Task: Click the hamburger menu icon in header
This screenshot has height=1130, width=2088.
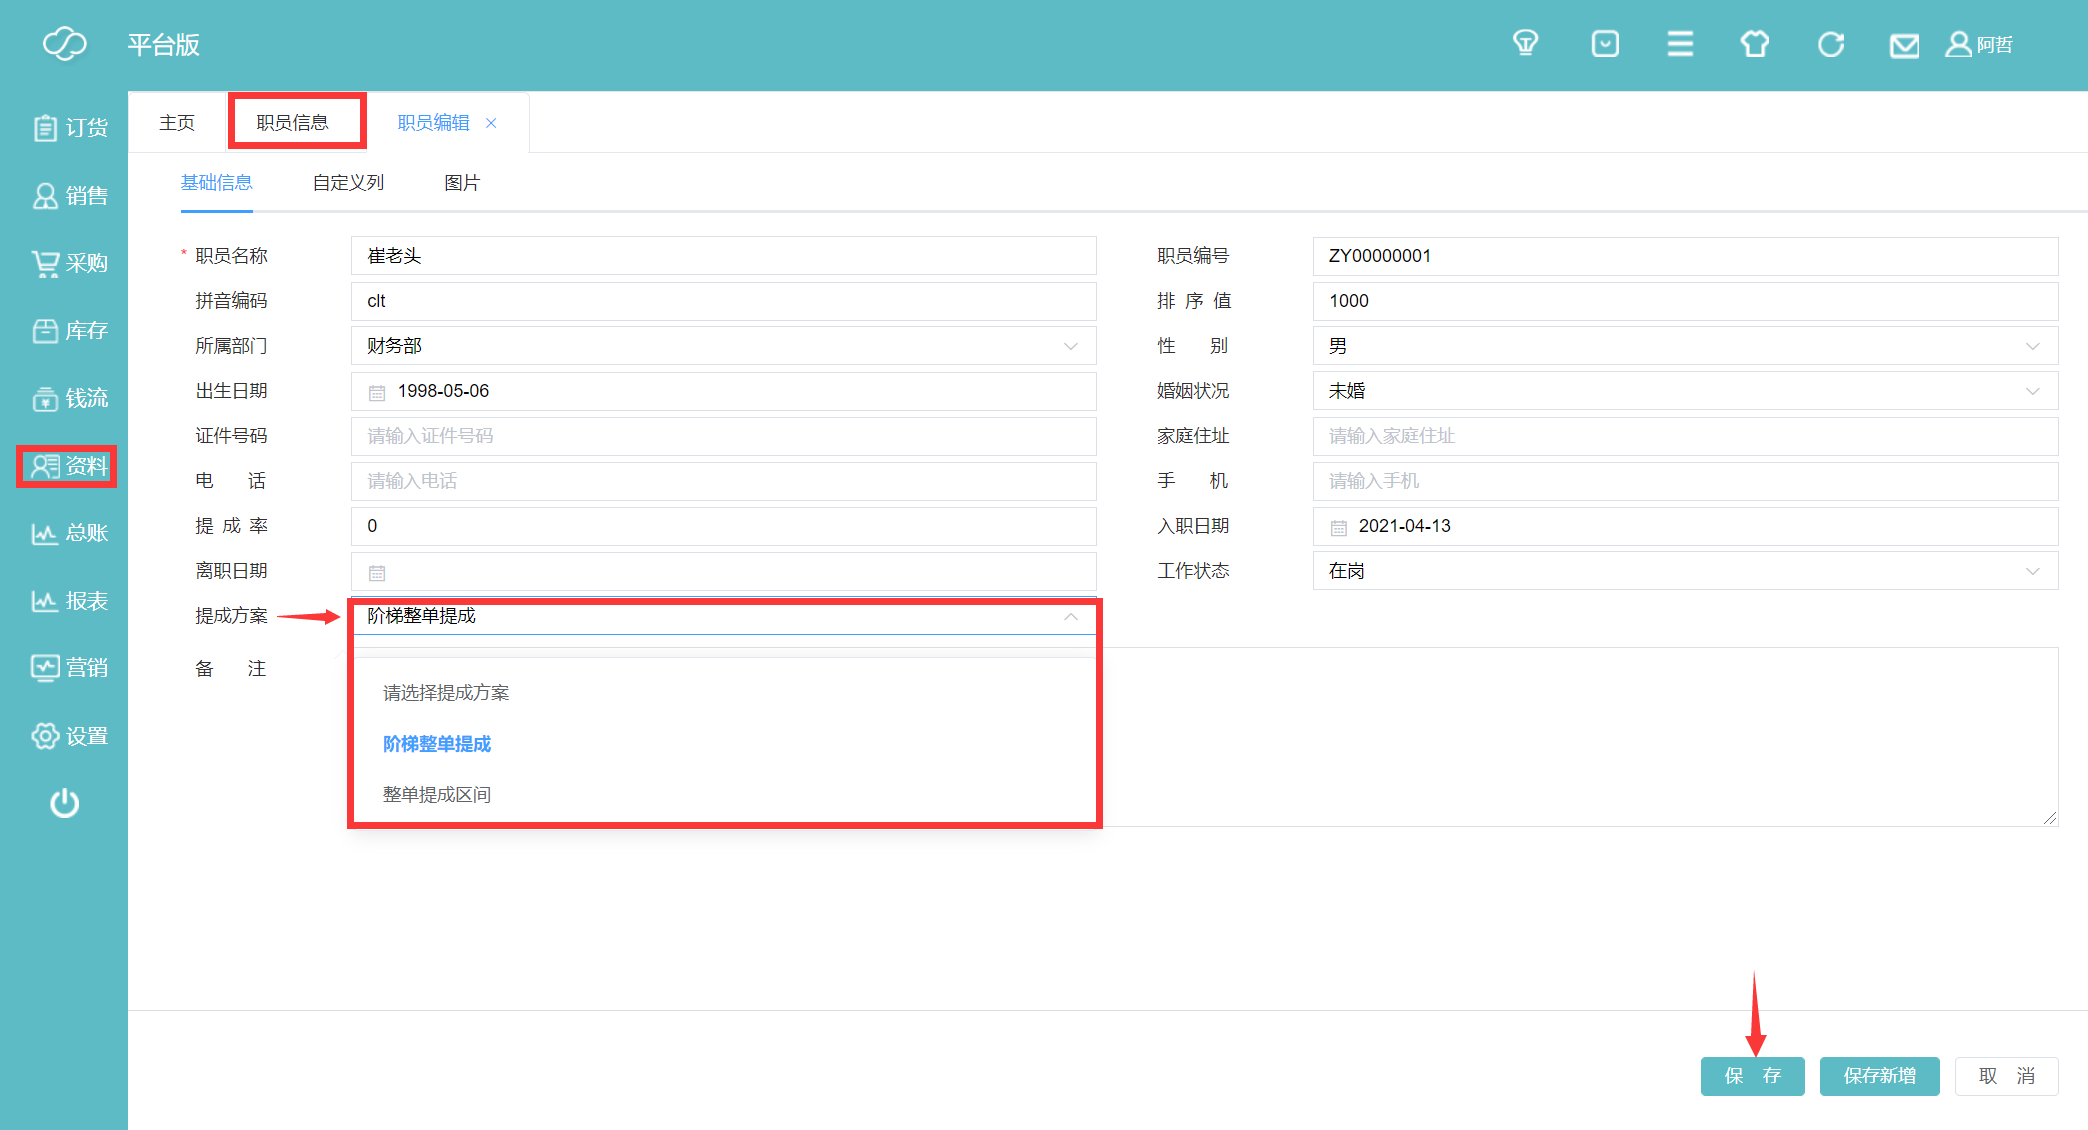Action: click(x=1680, y=44)
